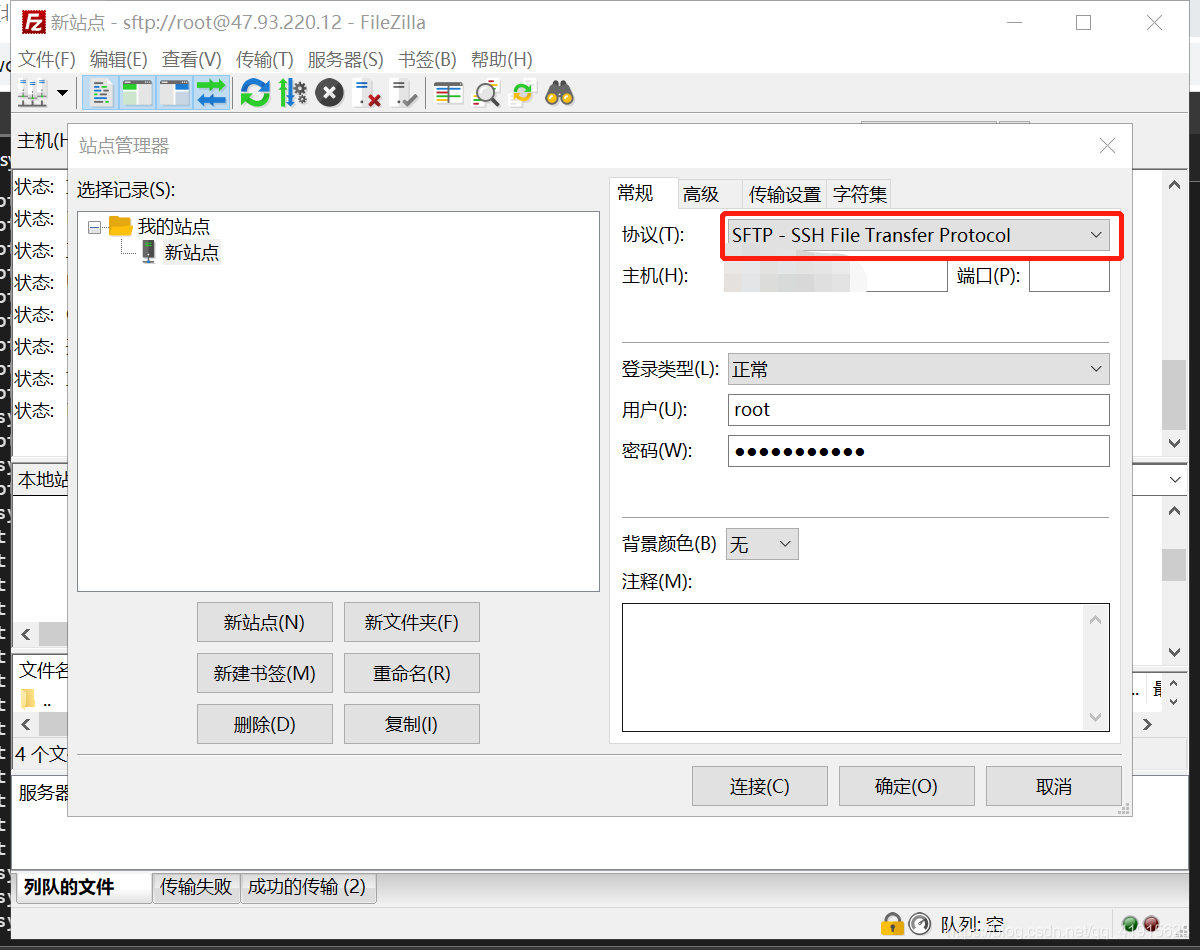1200x950 pixels.
Task: Click the 连接(C) connect button
Action: tap(760, 786)
